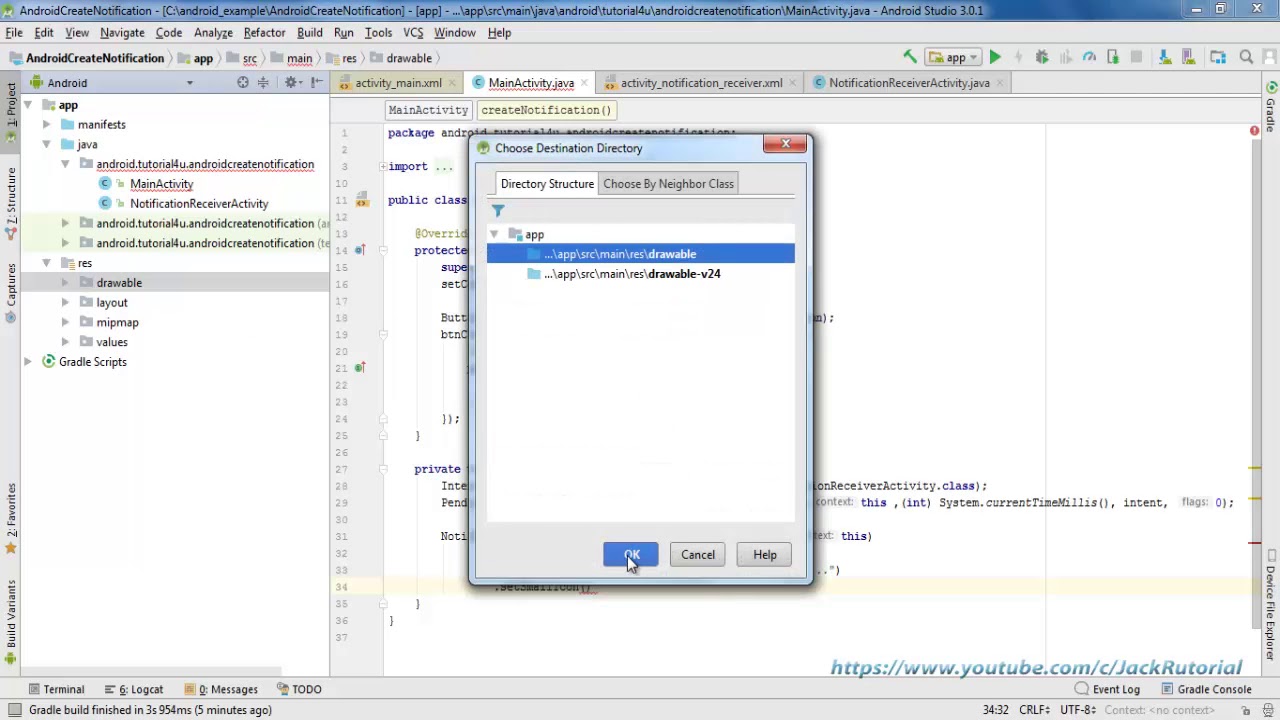The width and height of the screenshot is (1280, 720).
Task: Click the Hide Project panel icon
Action: point(316,82)
